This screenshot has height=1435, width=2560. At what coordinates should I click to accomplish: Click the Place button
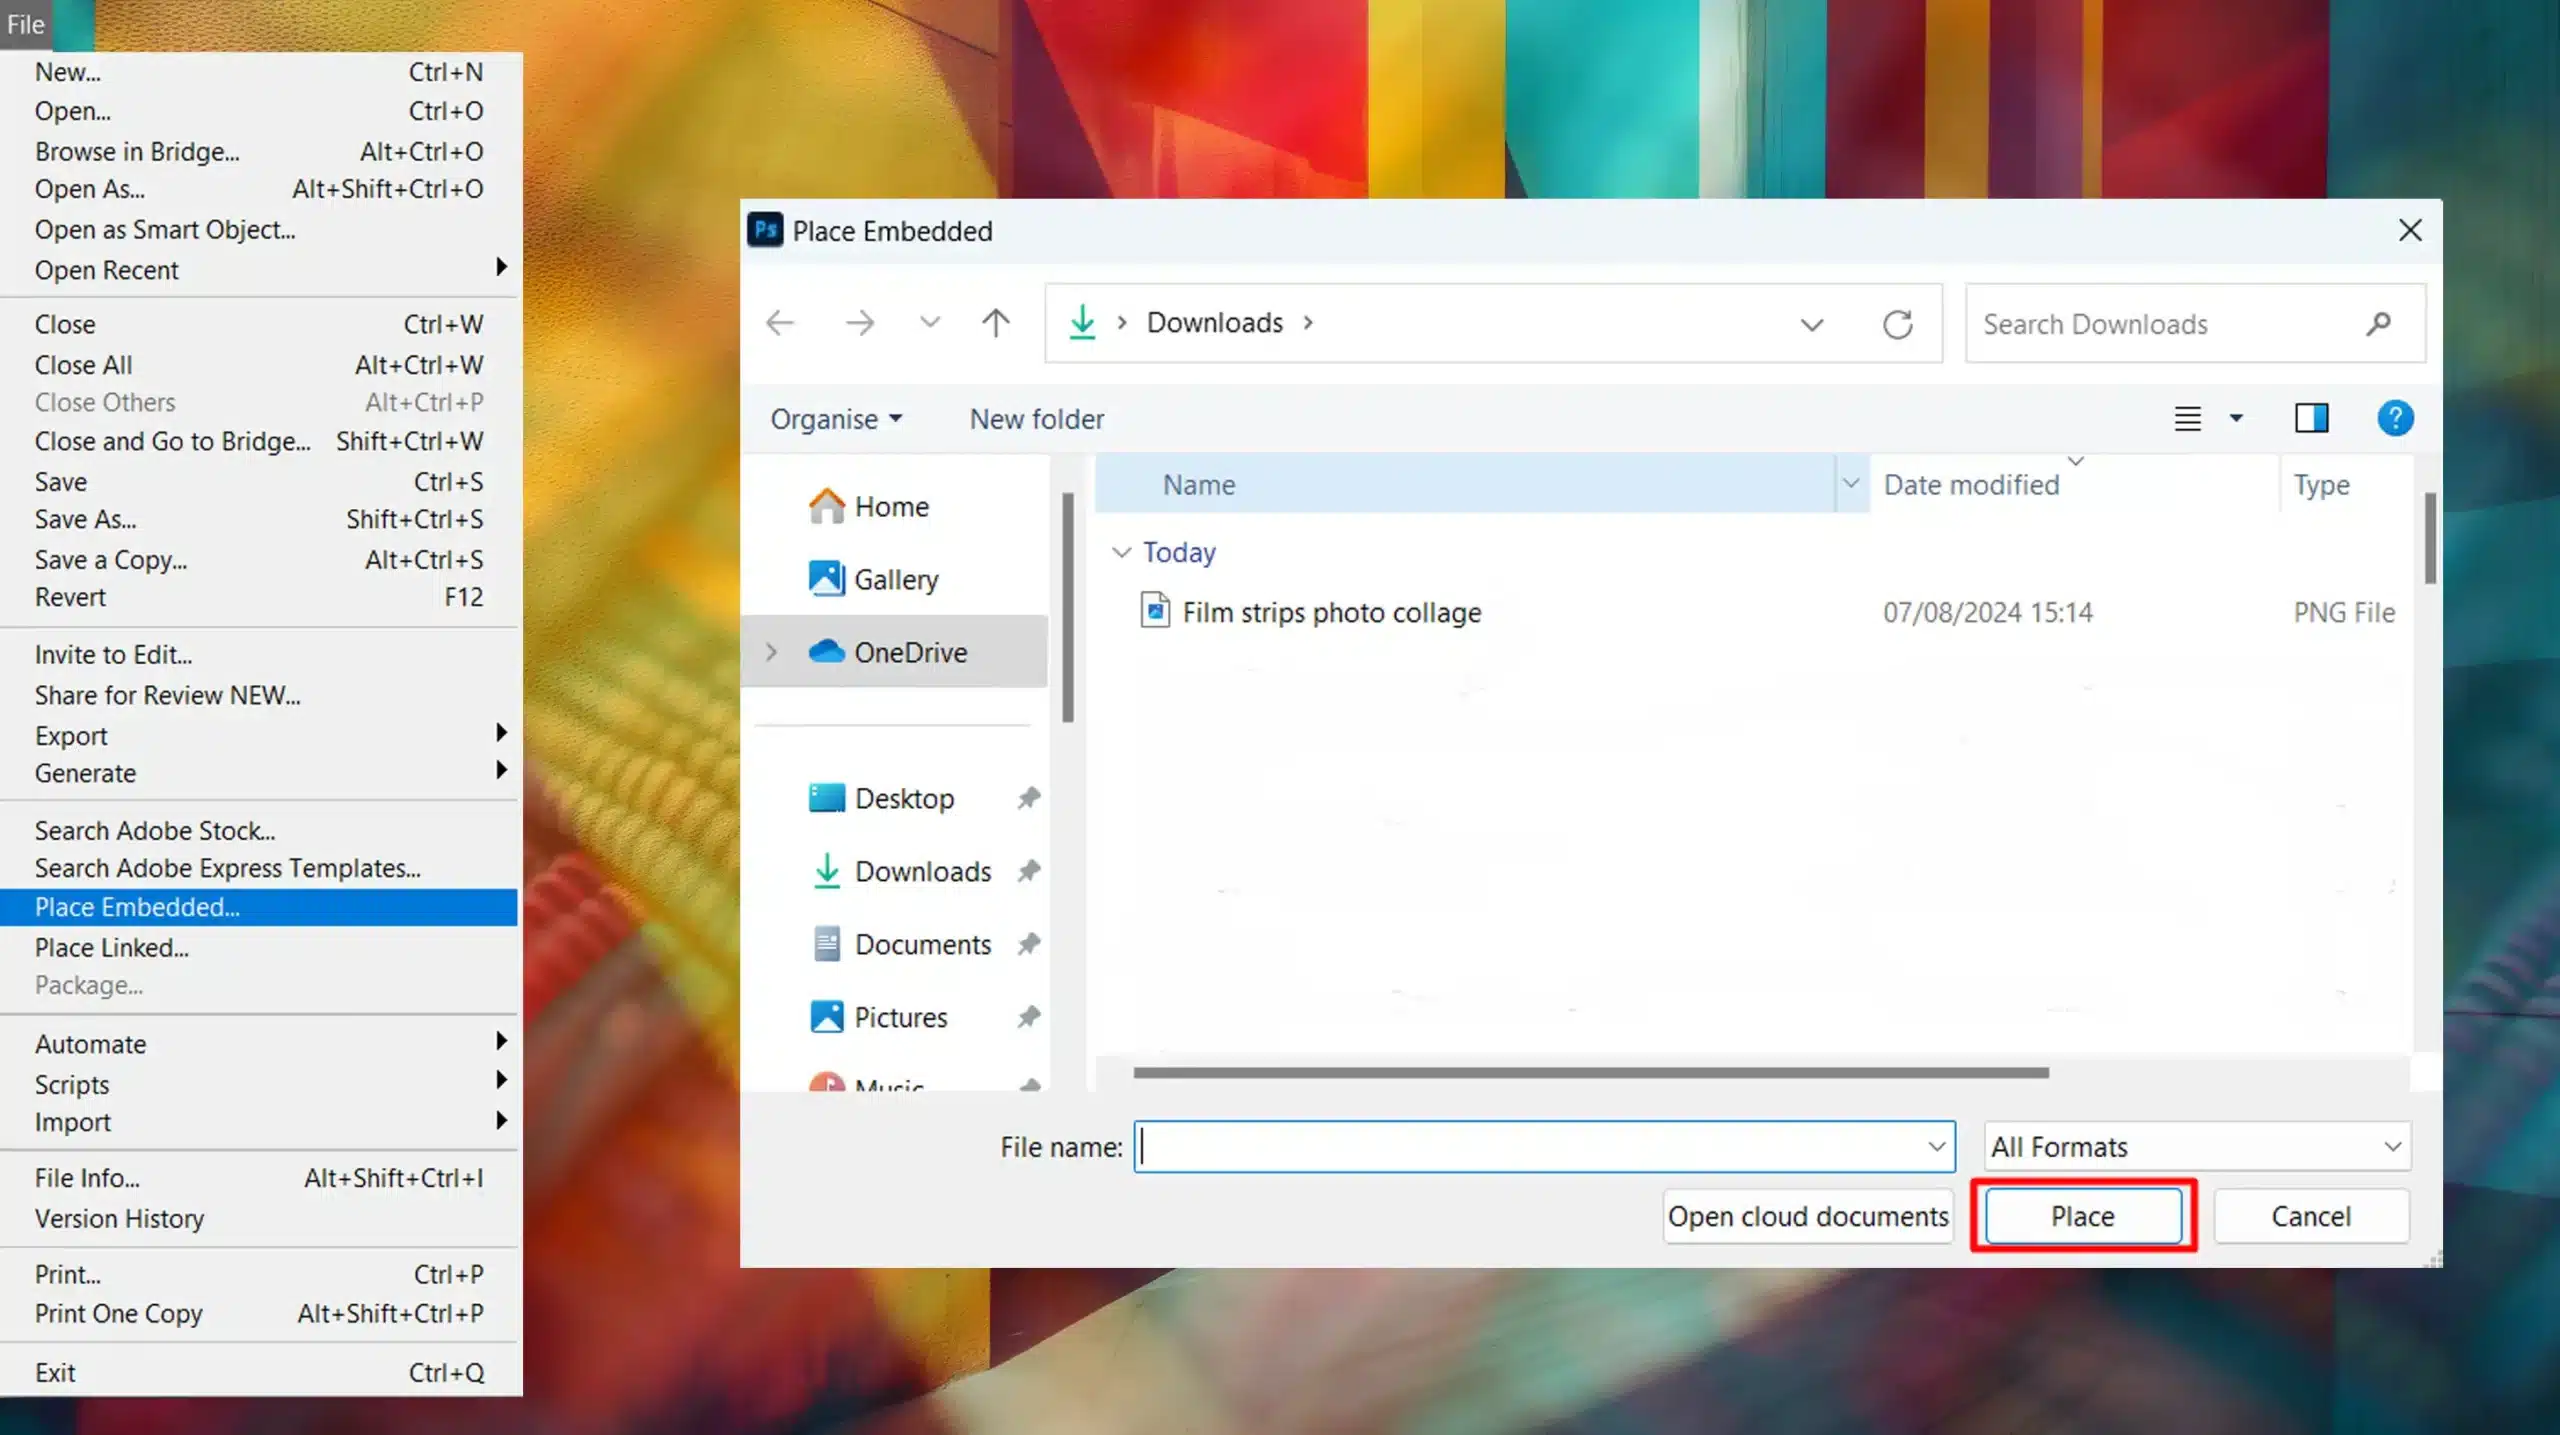[2083, 1216]
